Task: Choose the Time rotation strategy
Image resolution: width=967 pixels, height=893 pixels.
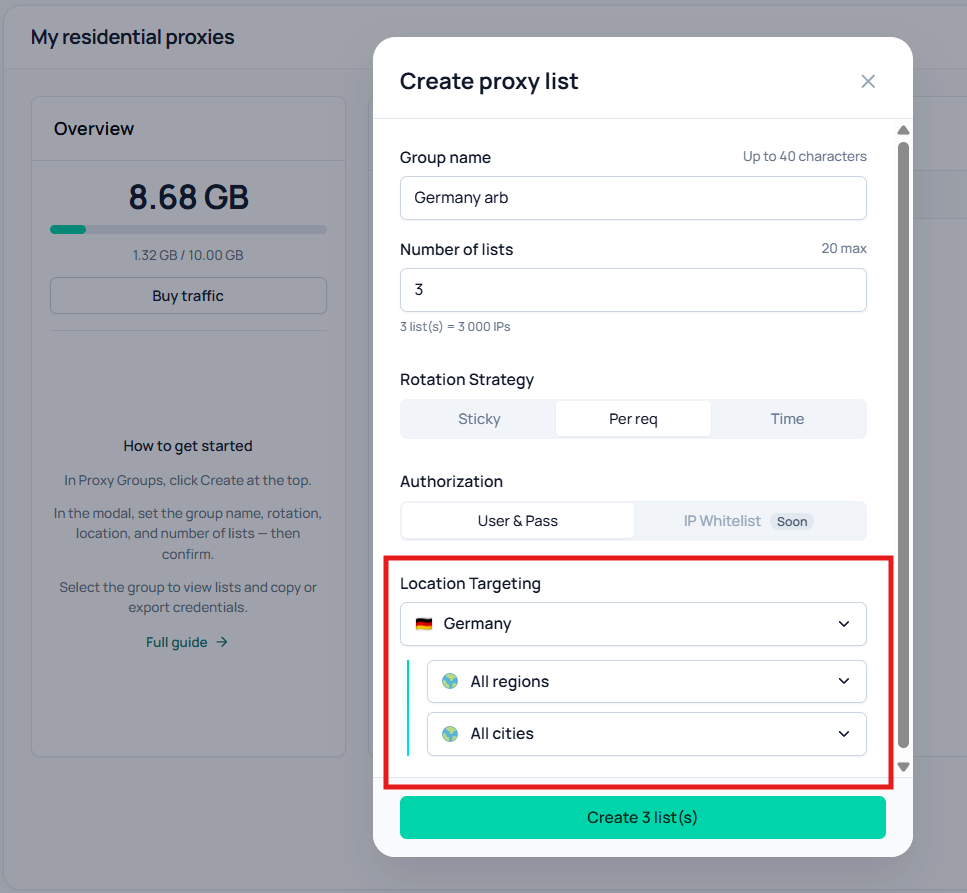Action: coord(788,419)
